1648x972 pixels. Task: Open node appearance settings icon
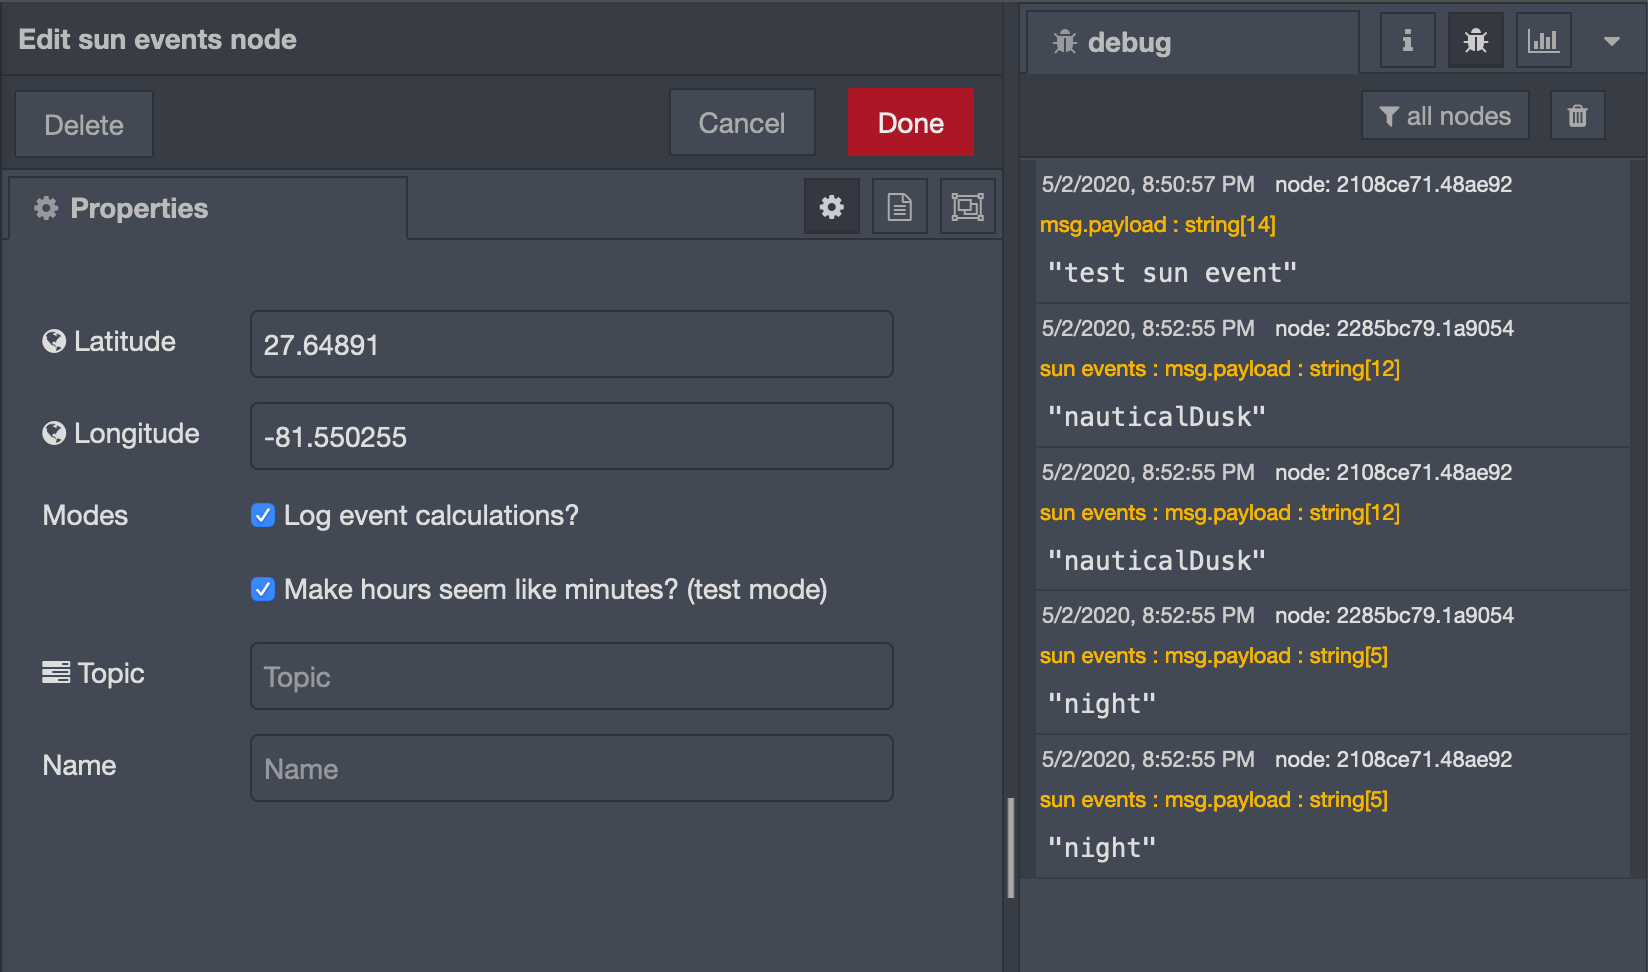tap(967, 207)
